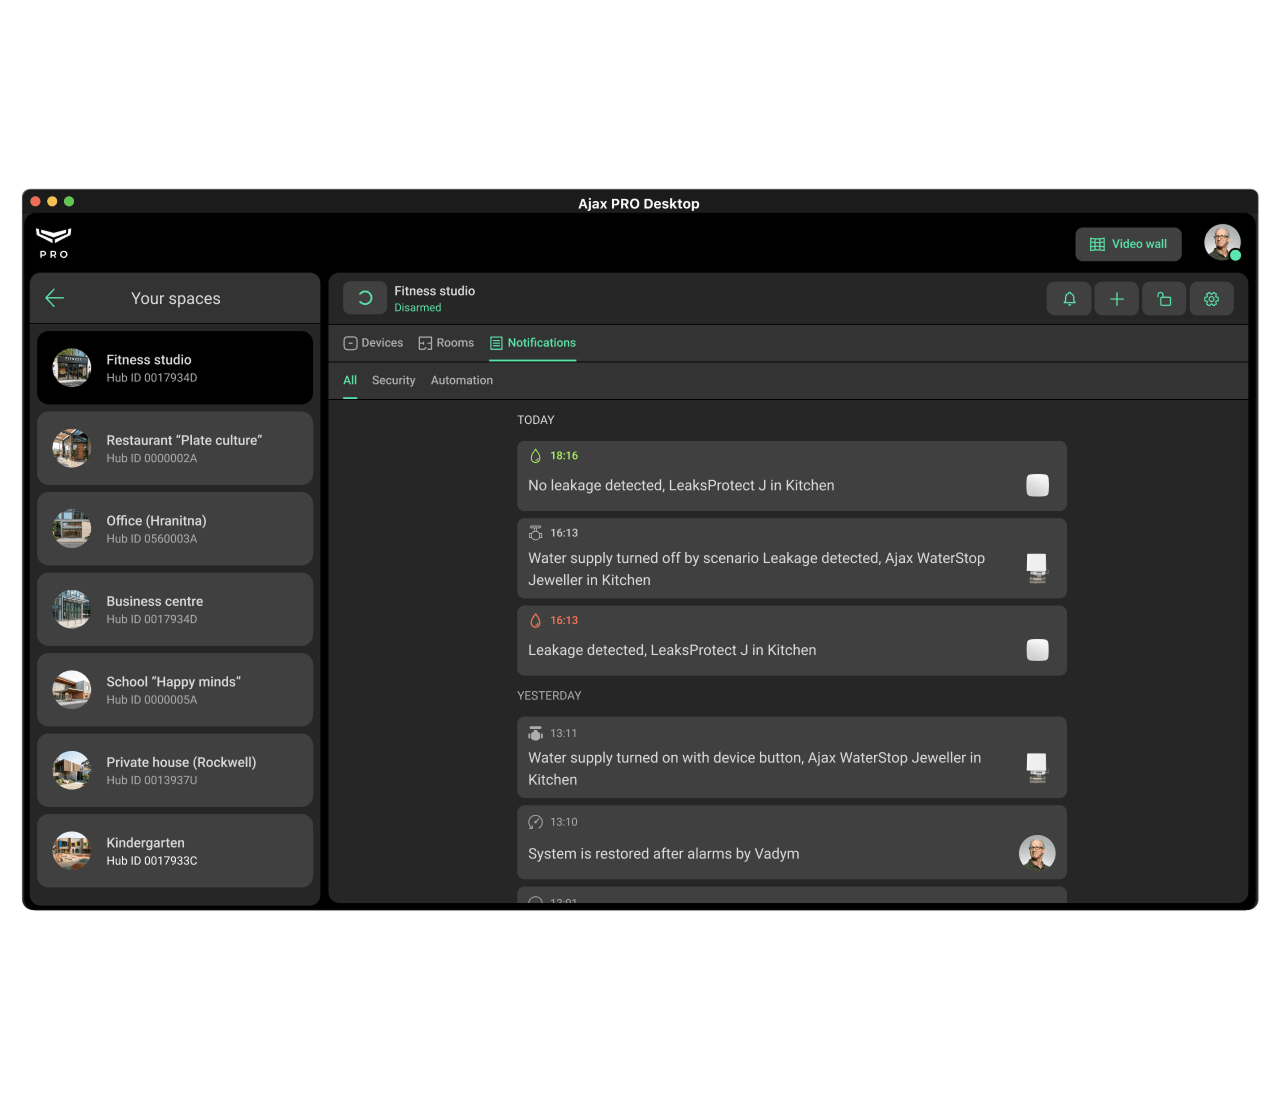Open "Leakage detected, LeaksProtect J" notification
Image resolution: width=1280 pixels, height=1100 pixels.
click(x=792, y=641)
